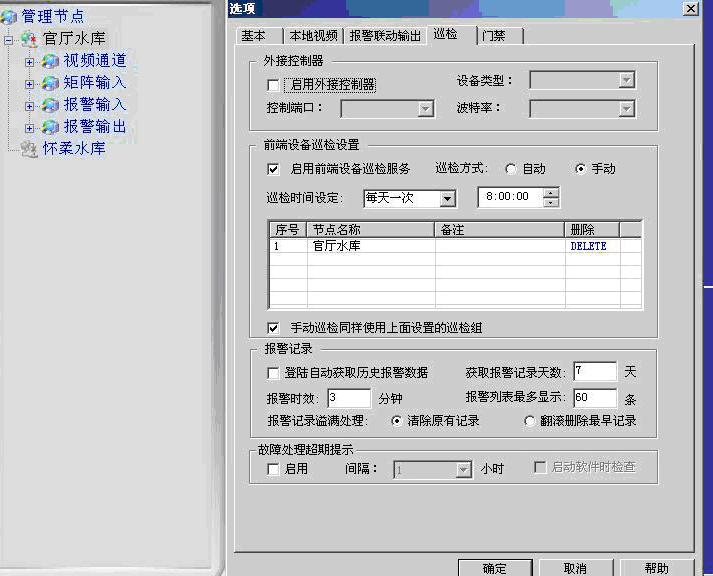The width and height of the screenshot is (713, 576).
Task: Toggle 启用前端设备巡检服务 checkbox
Action: (x=274, y=169)
